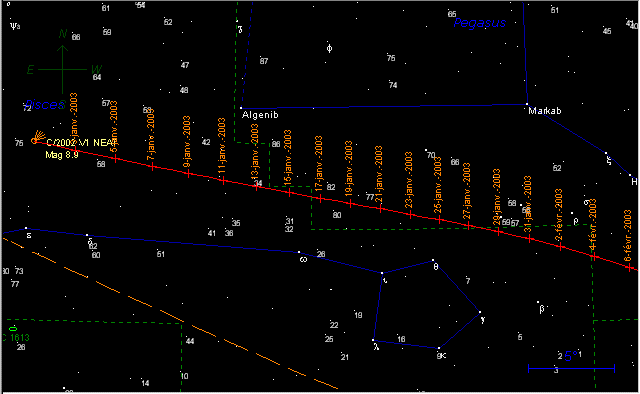Viewport: 640px width, 394px height.
Task: Click the comet C/2002 V1 NEAT icon
Action: (38, 137)
